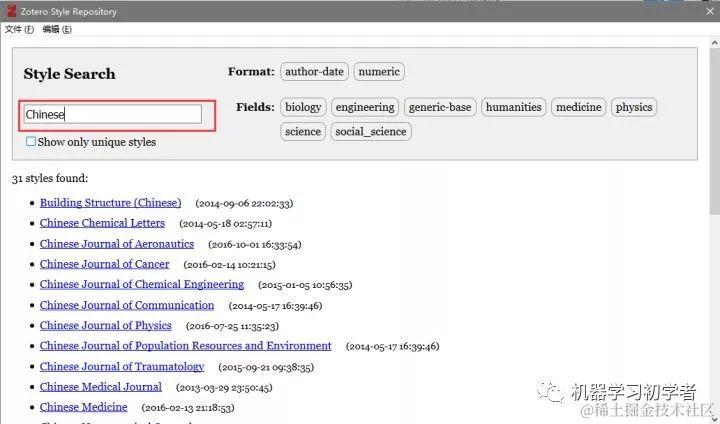Filter by numeric format
This screenshot has width=720, height=424.
(379, 72)
